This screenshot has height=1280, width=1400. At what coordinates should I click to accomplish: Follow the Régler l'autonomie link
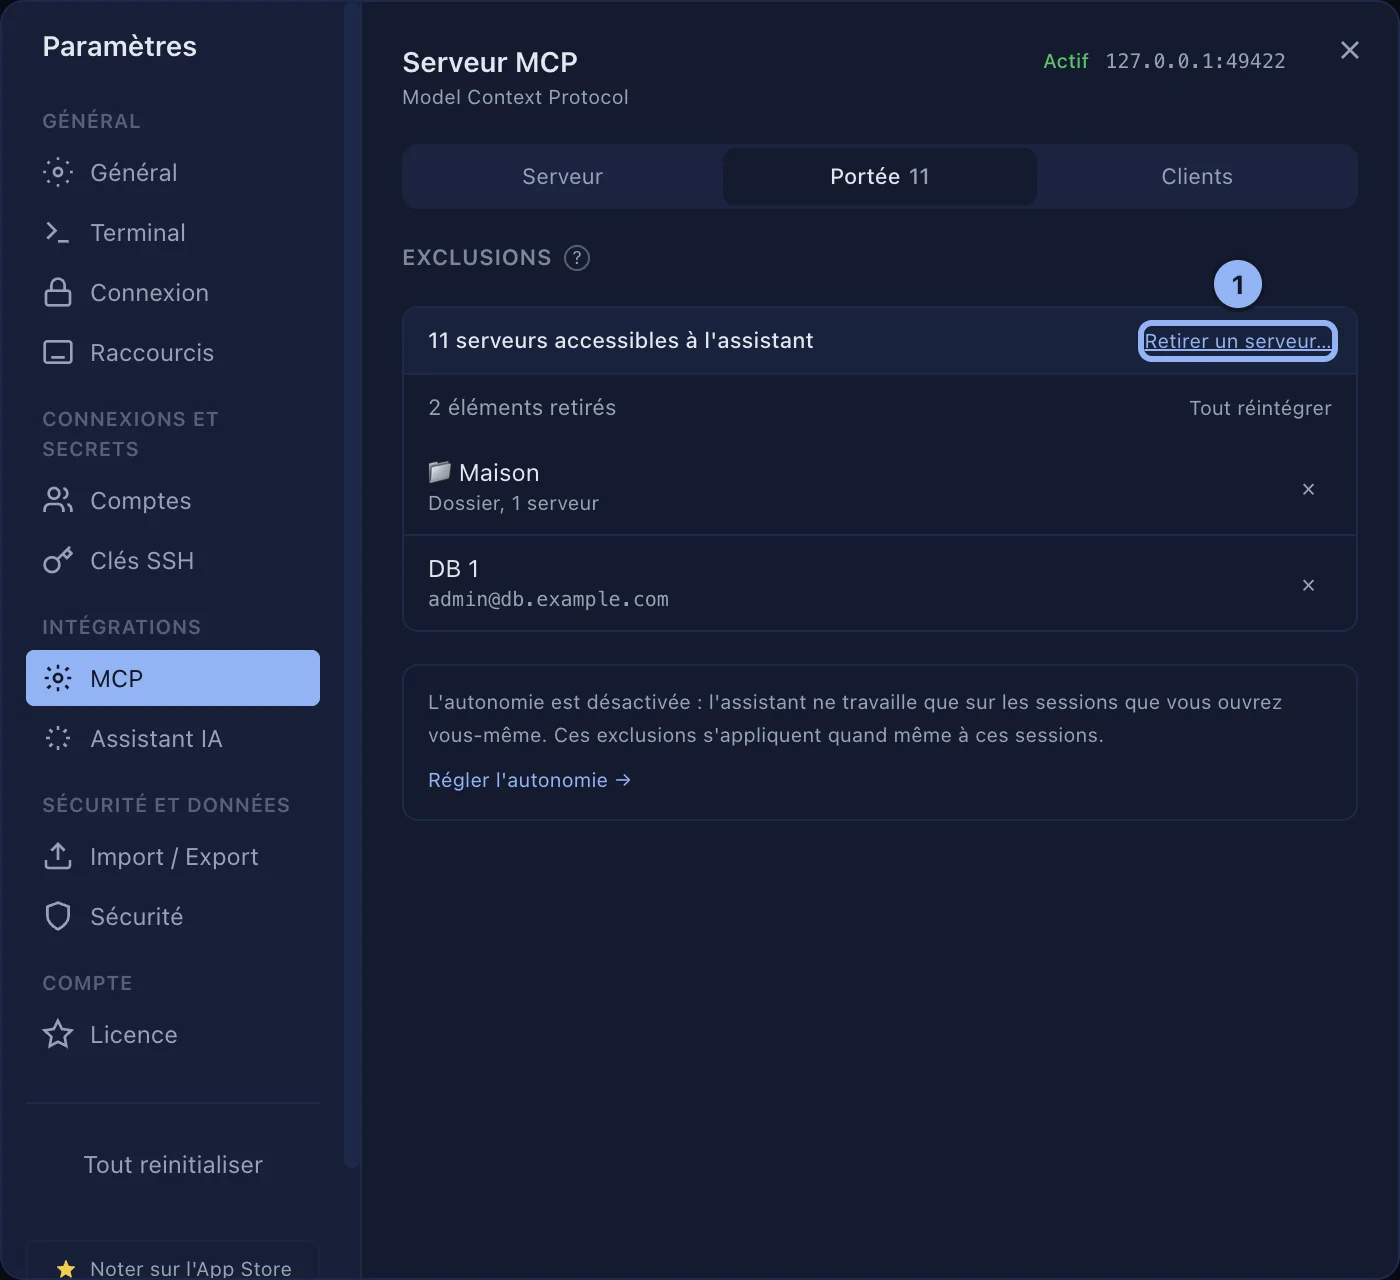[x=529, y=780]
